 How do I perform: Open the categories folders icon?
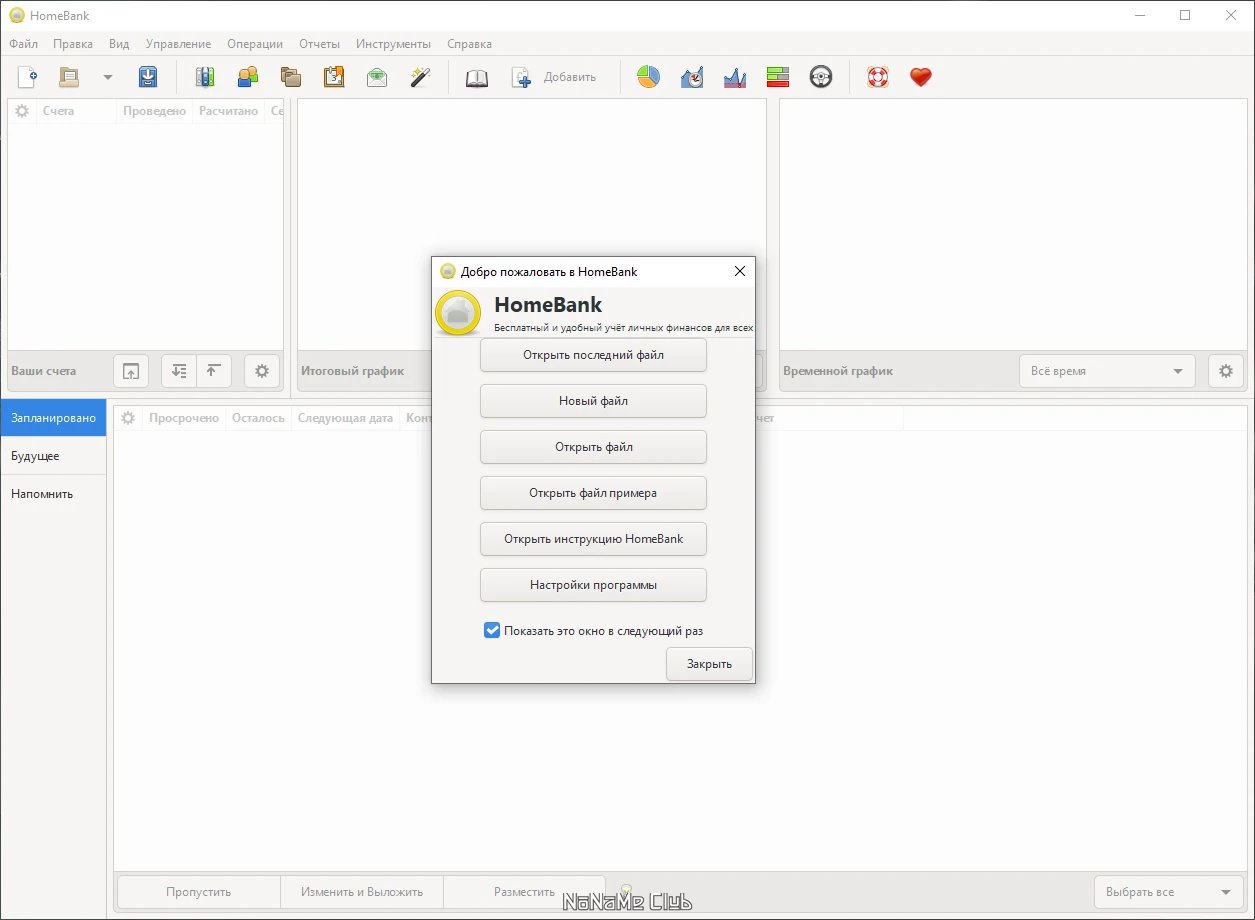pos(291,77)
